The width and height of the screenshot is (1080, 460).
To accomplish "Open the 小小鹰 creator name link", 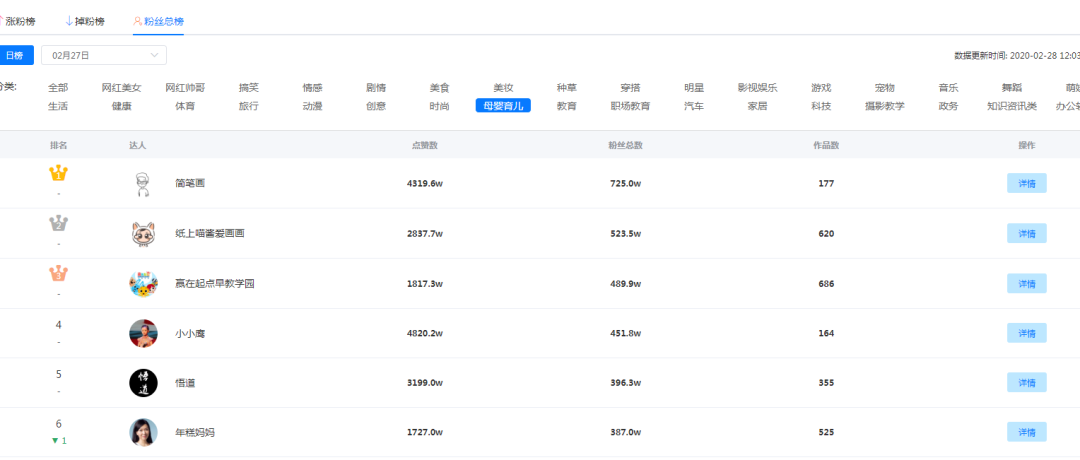I will pos(190,333).
